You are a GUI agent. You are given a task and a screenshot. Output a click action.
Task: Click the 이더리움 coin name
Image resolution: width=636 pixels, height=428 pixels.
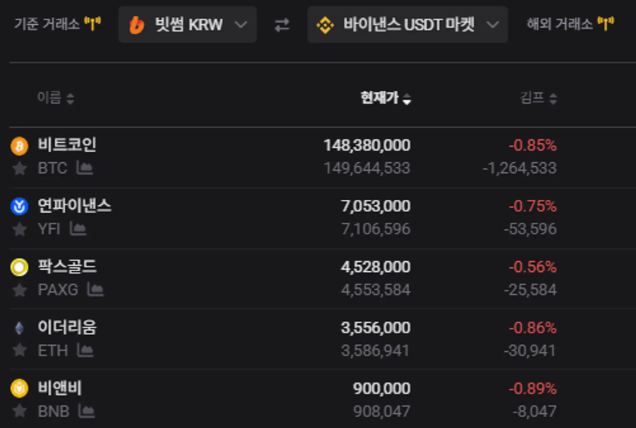coord(67,327)
